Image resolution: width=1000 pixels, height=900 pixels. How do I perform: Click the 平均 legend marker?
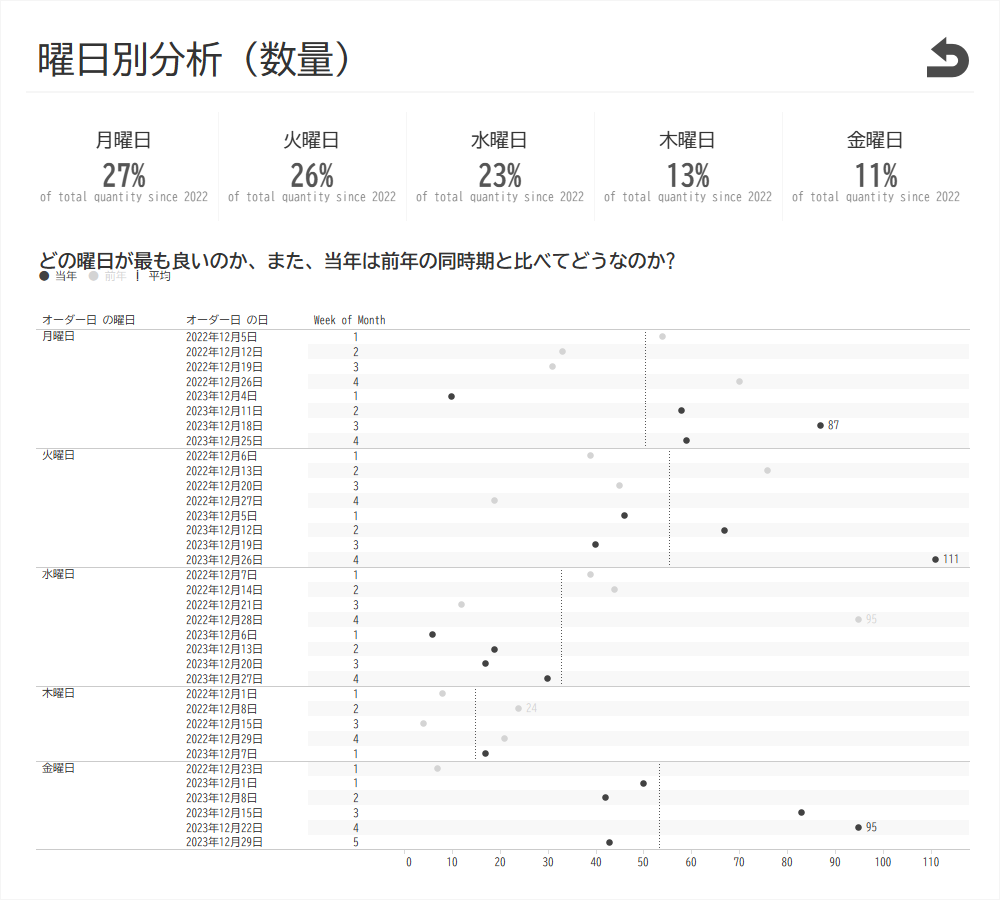point(137,276)
